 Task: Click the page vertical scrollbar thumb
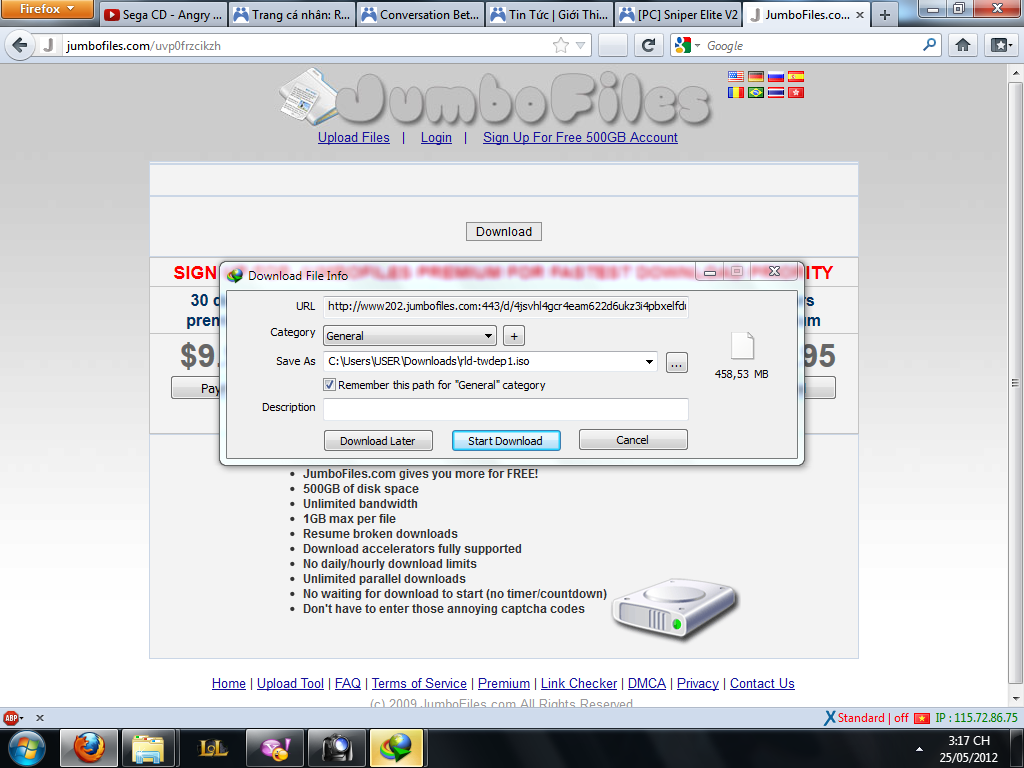point(1015,383)
